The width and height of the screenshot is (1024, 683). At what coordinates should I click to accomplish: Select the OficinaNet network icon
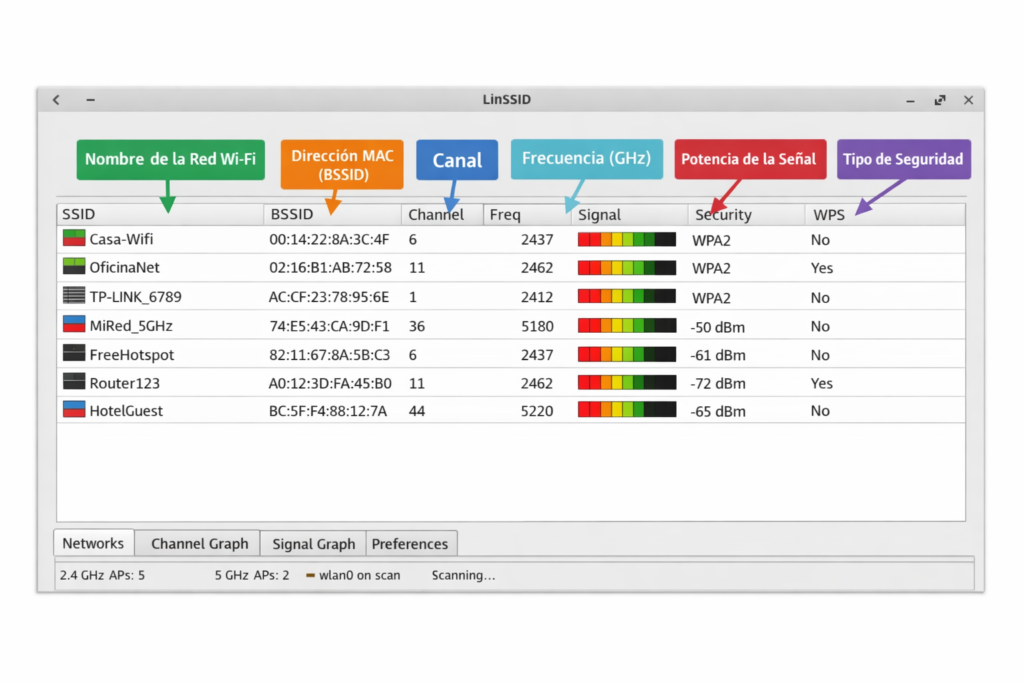point(73,267)
